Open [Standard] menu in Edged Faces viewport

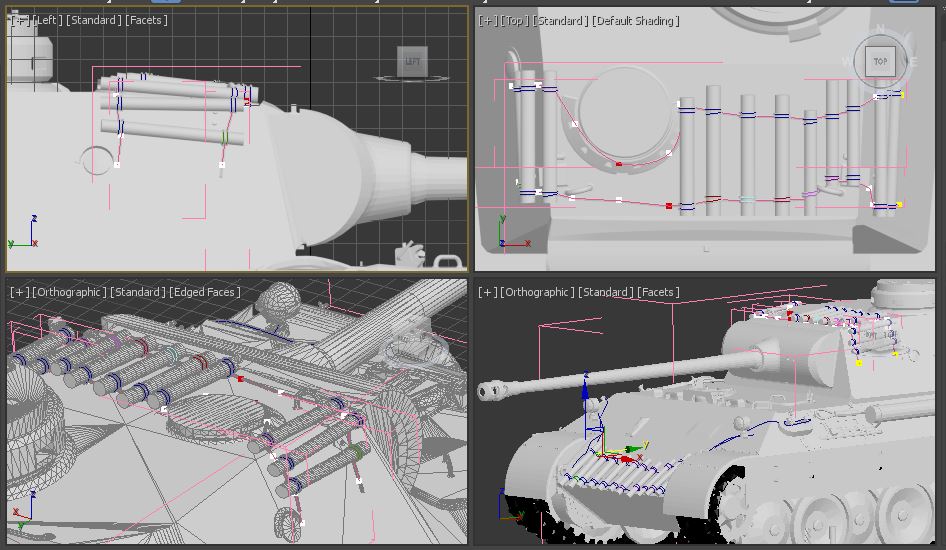tap(137, 292)
